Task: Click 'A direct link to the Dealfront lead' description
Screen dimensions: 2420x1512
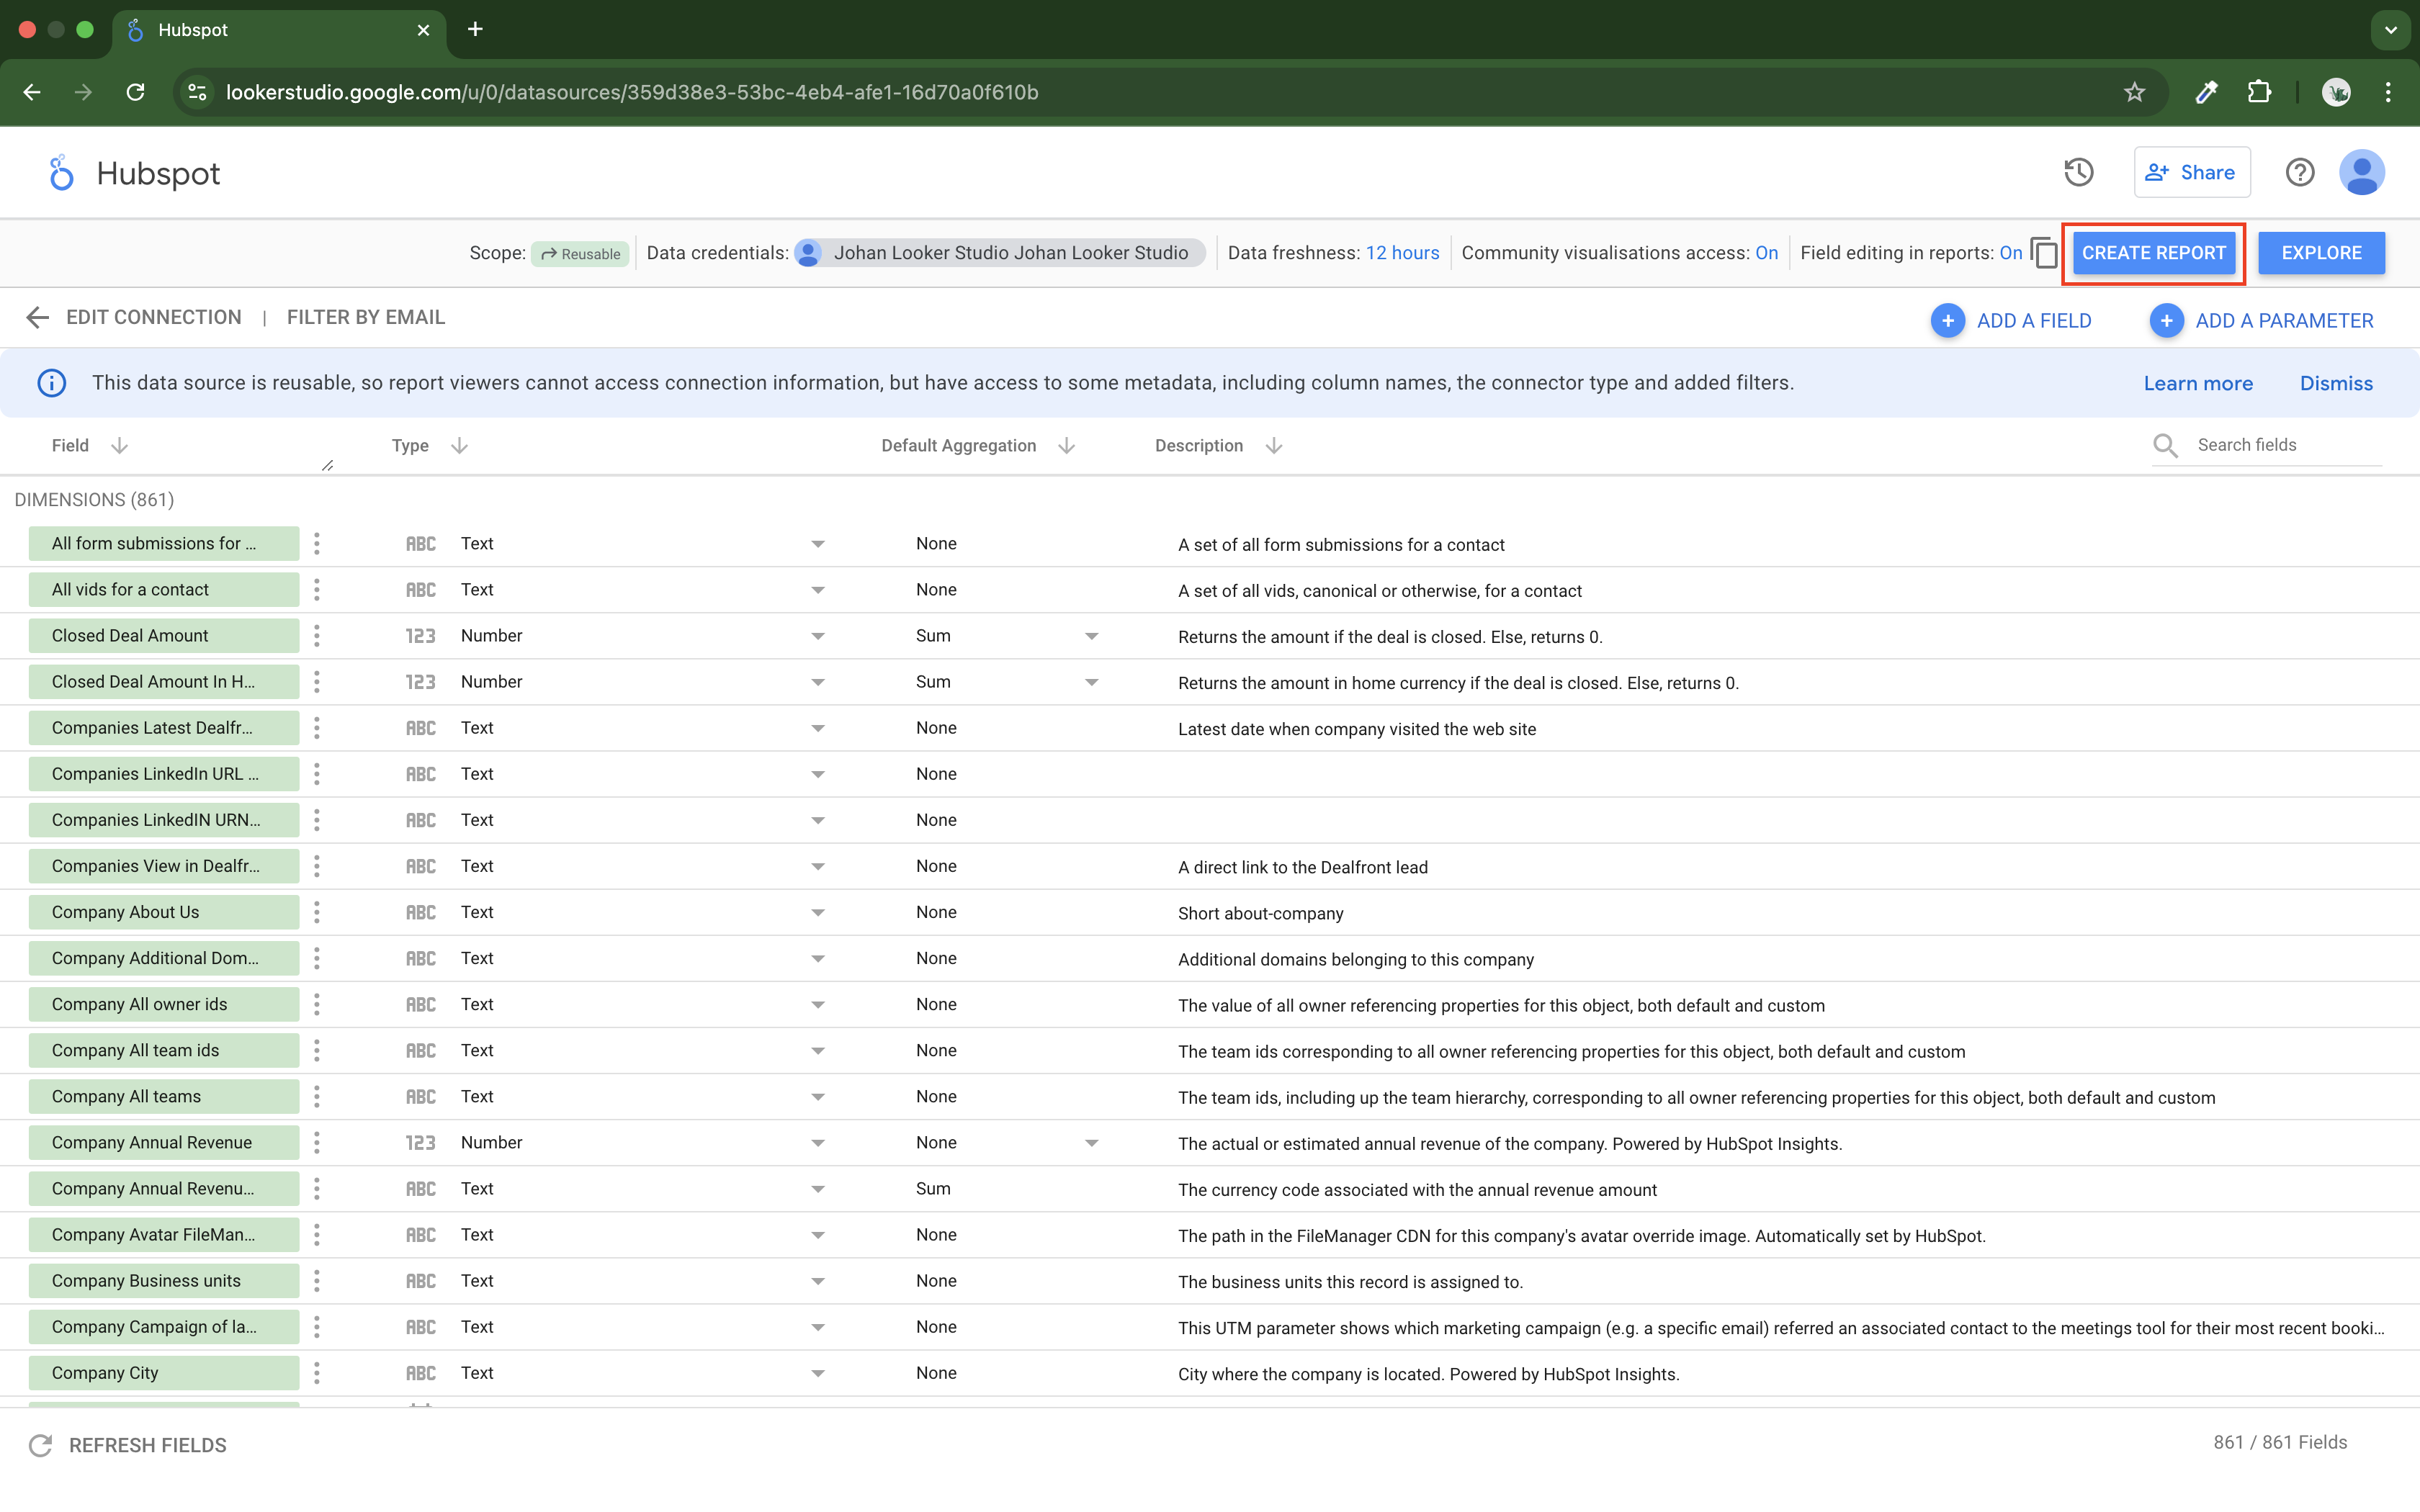Action: coord(1302,867)
